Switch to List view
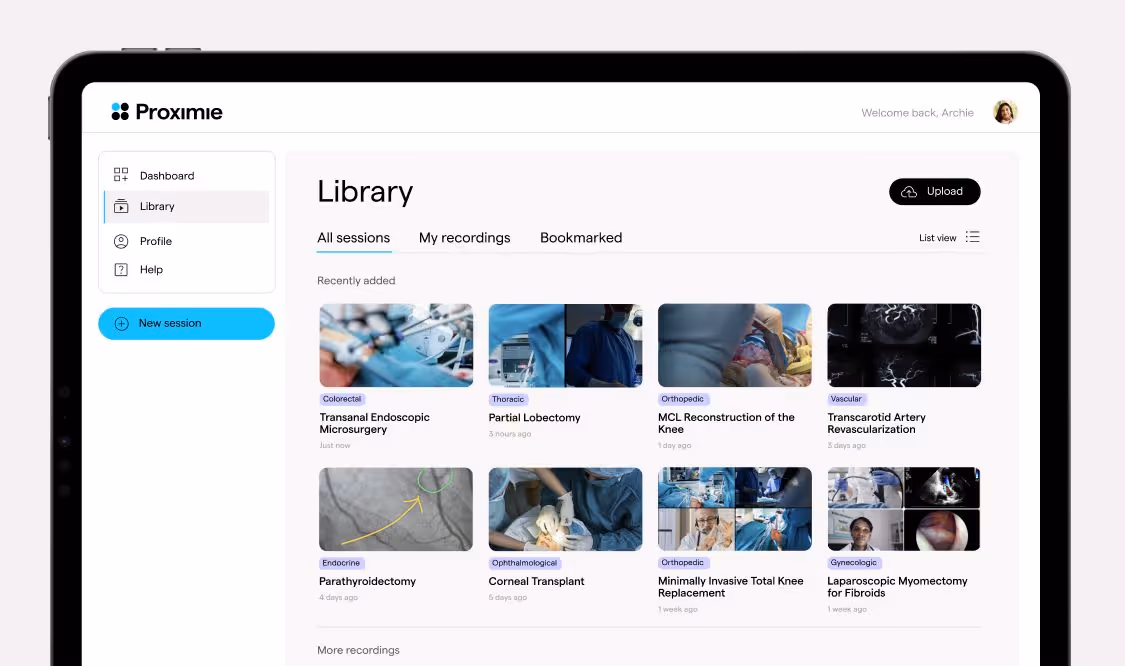1125x666 pixels. coord(949,238)
